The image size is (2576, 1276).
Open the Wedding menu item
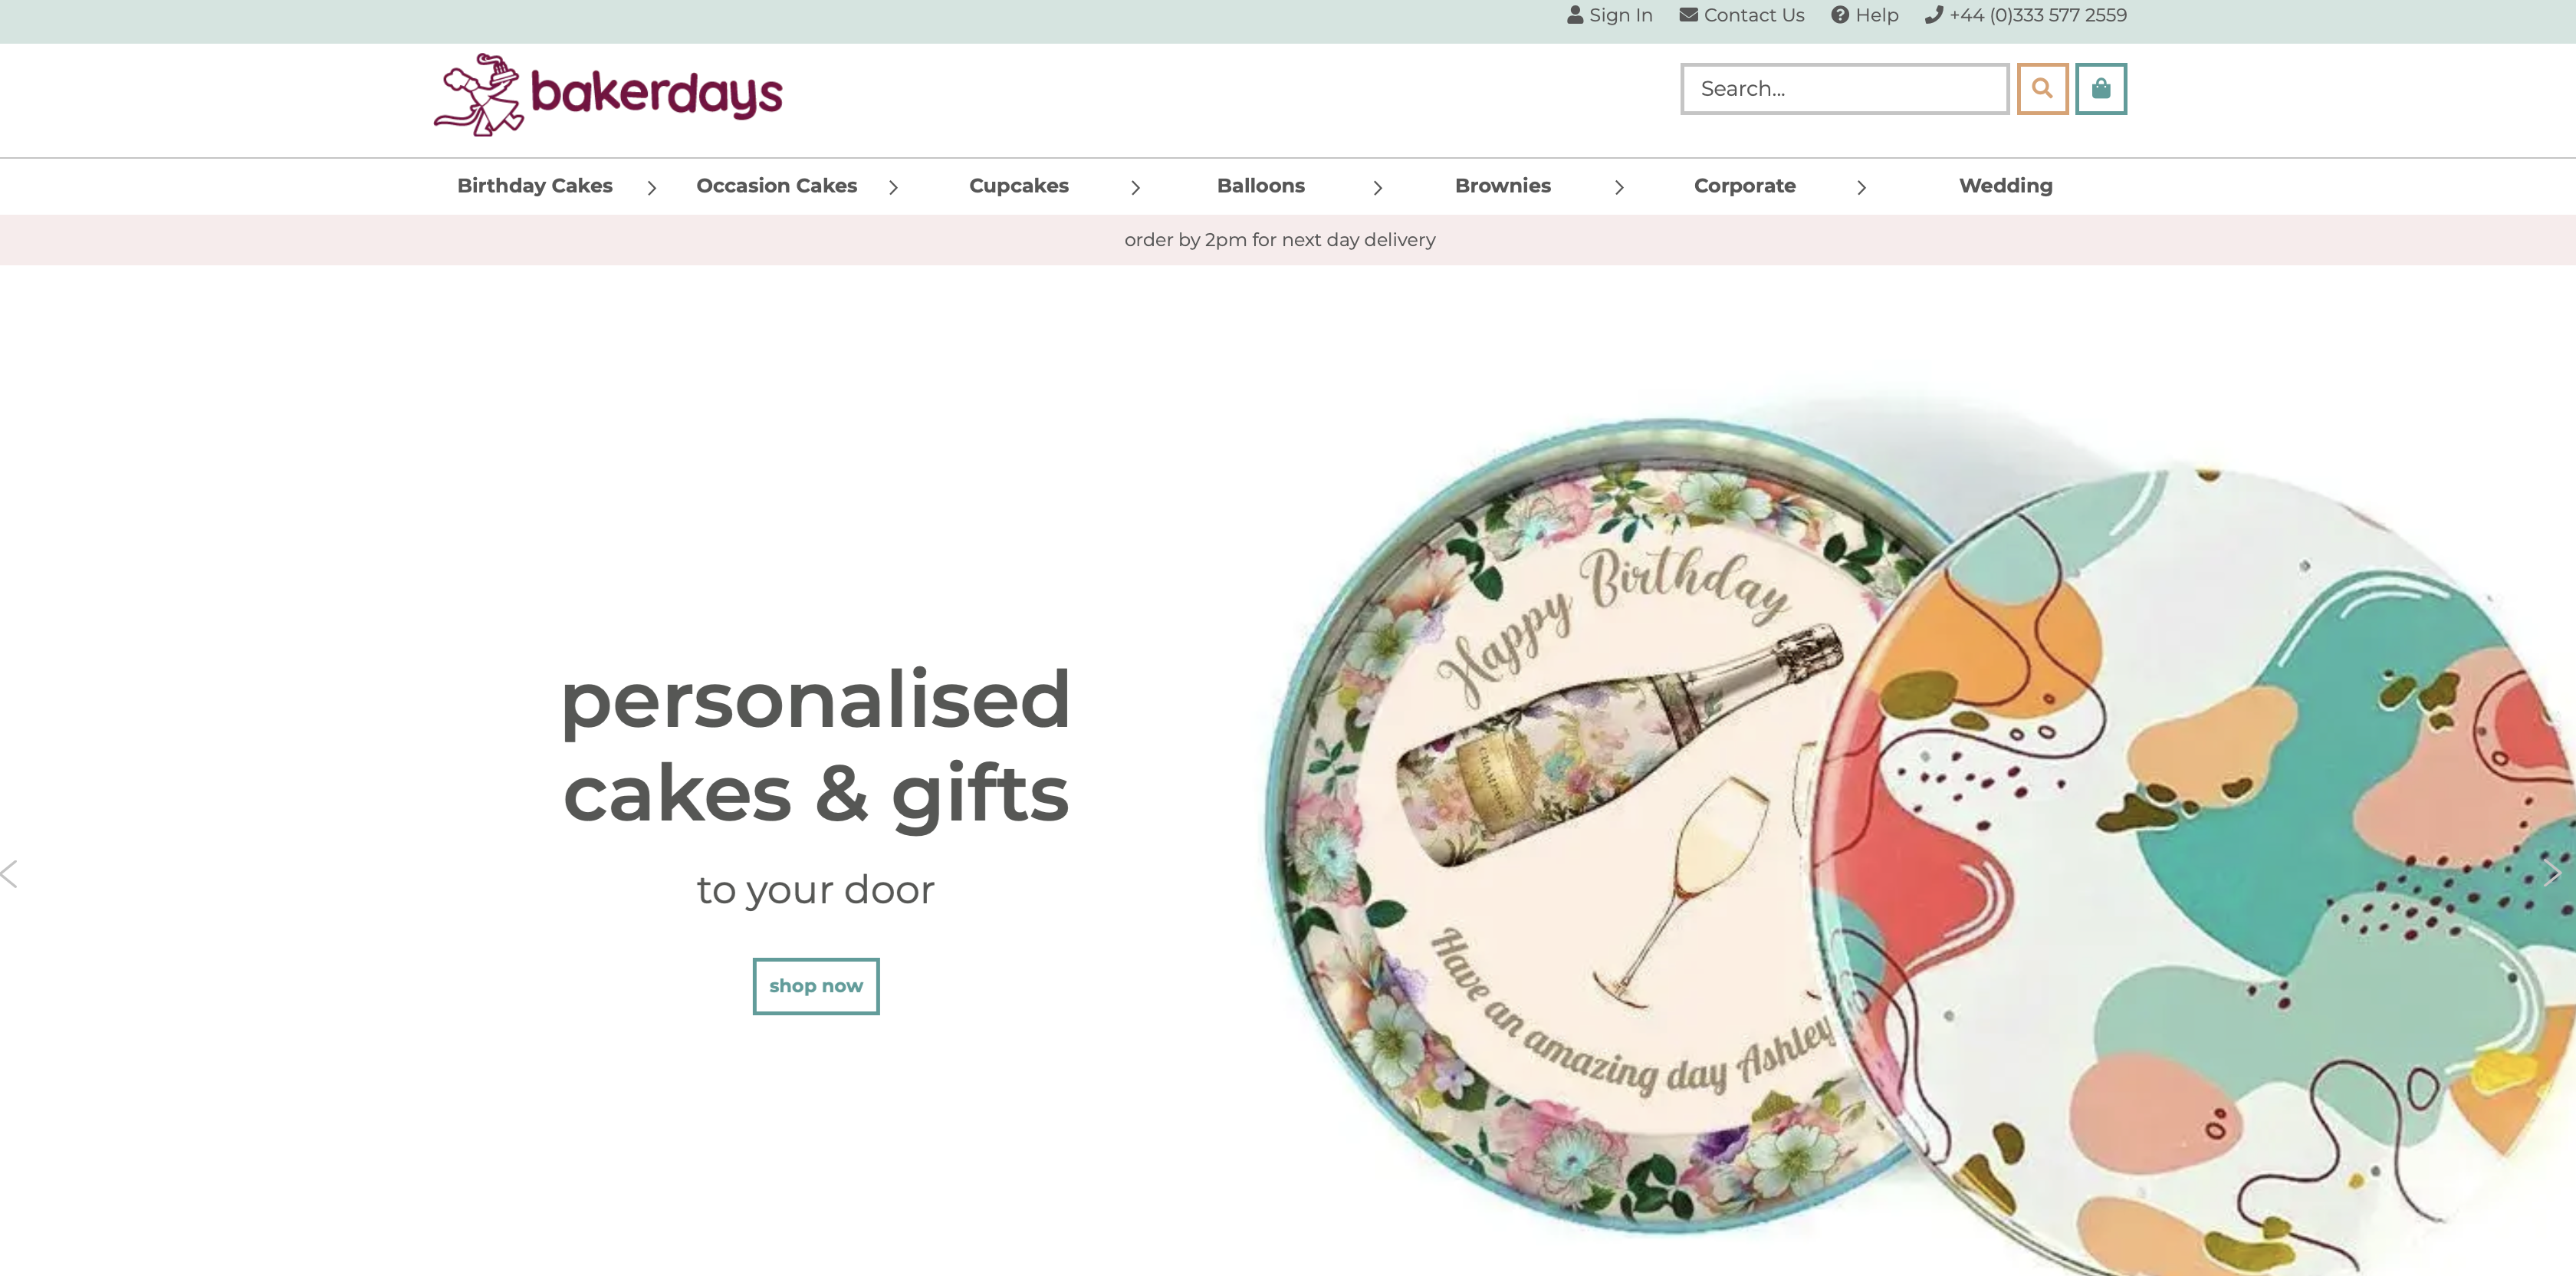coord(2006,186)
